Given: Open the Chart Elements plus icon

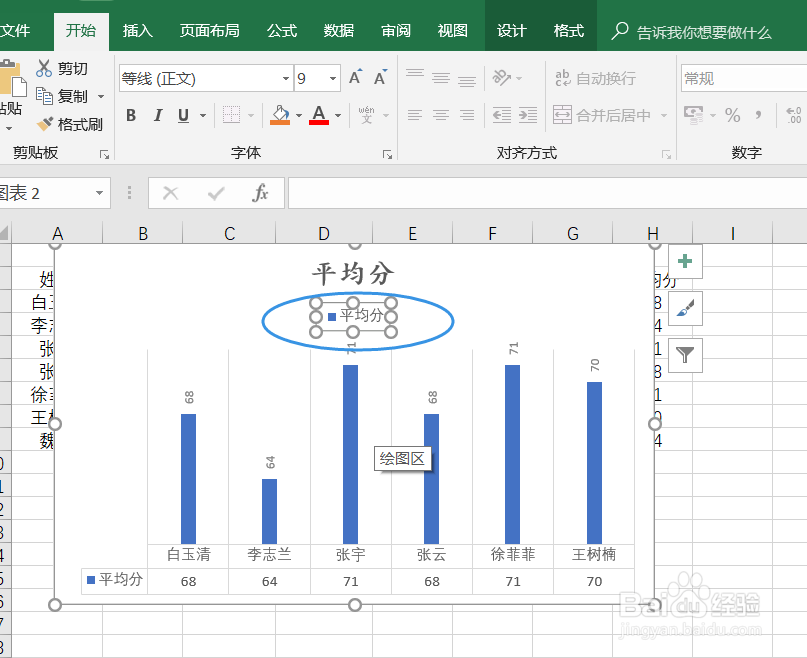Looking at the screenshot, I should 684,261.
